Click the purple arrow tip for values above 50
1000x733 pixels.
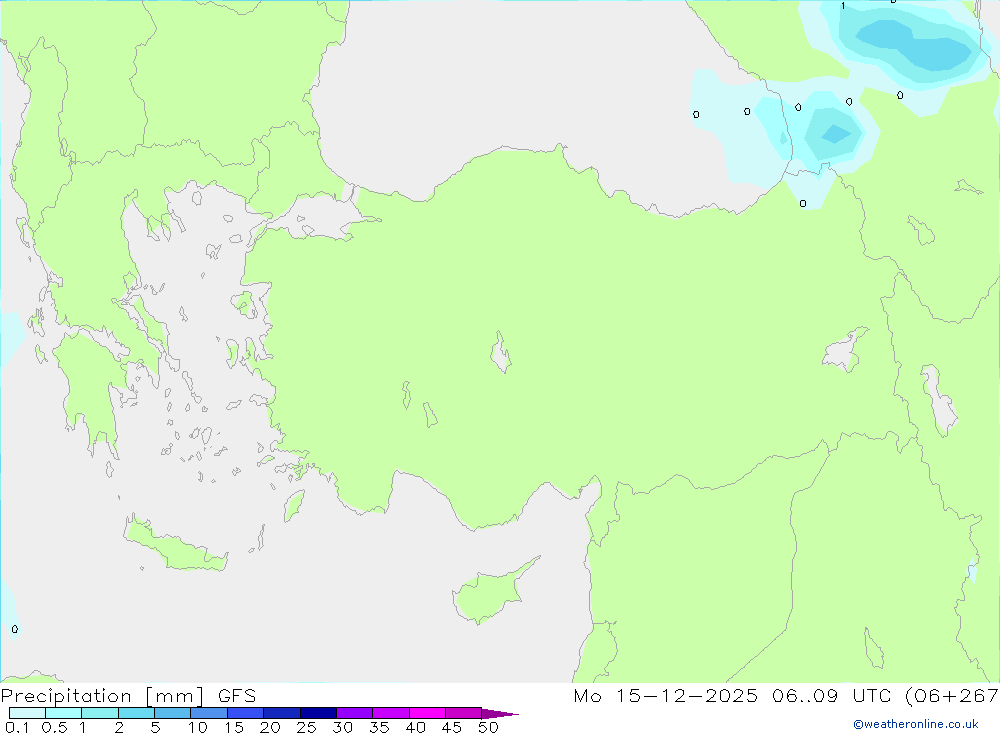click(500, 714)
